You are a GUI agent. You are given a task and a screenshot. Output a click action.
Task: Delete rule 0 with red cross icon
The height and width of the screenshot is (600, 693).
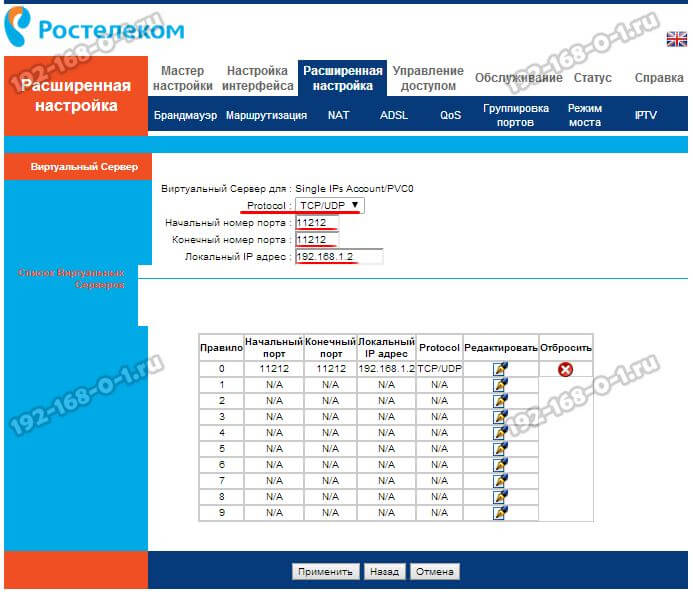(565, 369)
